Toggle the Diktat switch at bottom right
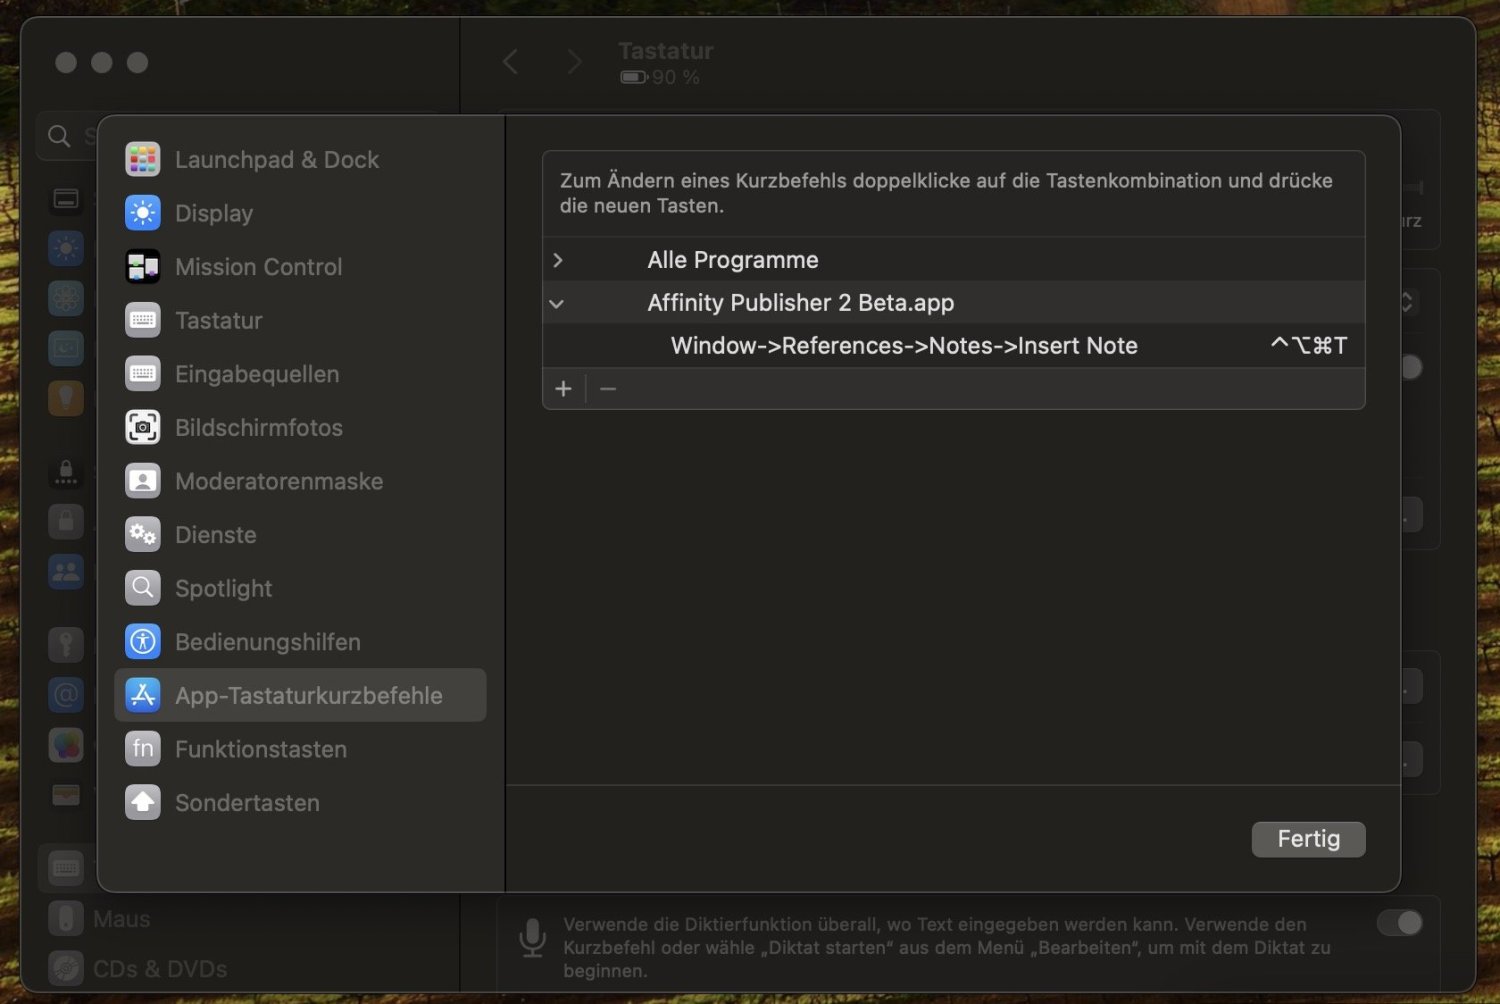Viewport: 1500px width, 1004px height. point(1400,924)
